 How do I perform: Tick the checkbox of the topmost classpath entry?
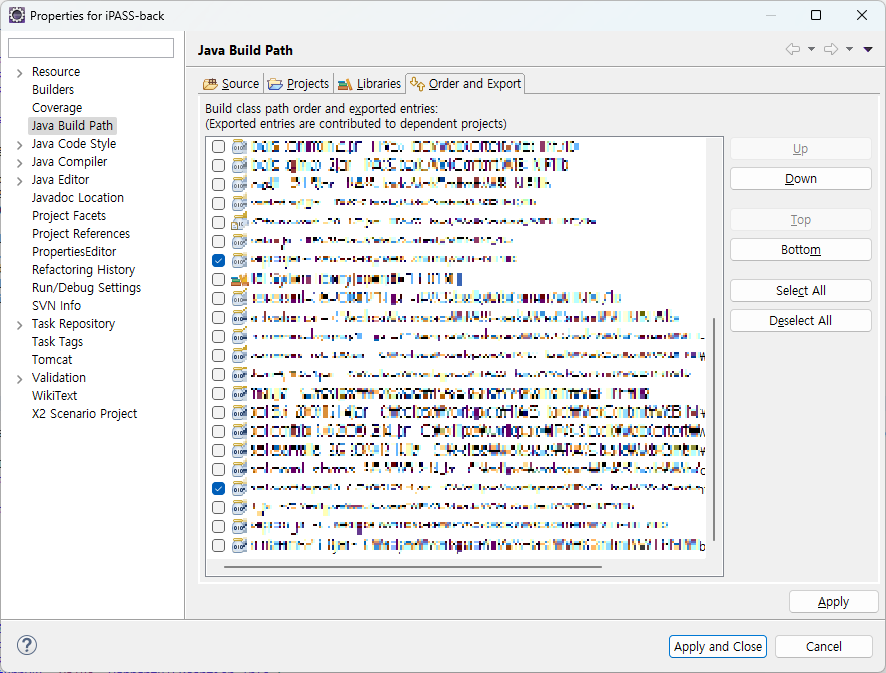click(x=218, y=146)
